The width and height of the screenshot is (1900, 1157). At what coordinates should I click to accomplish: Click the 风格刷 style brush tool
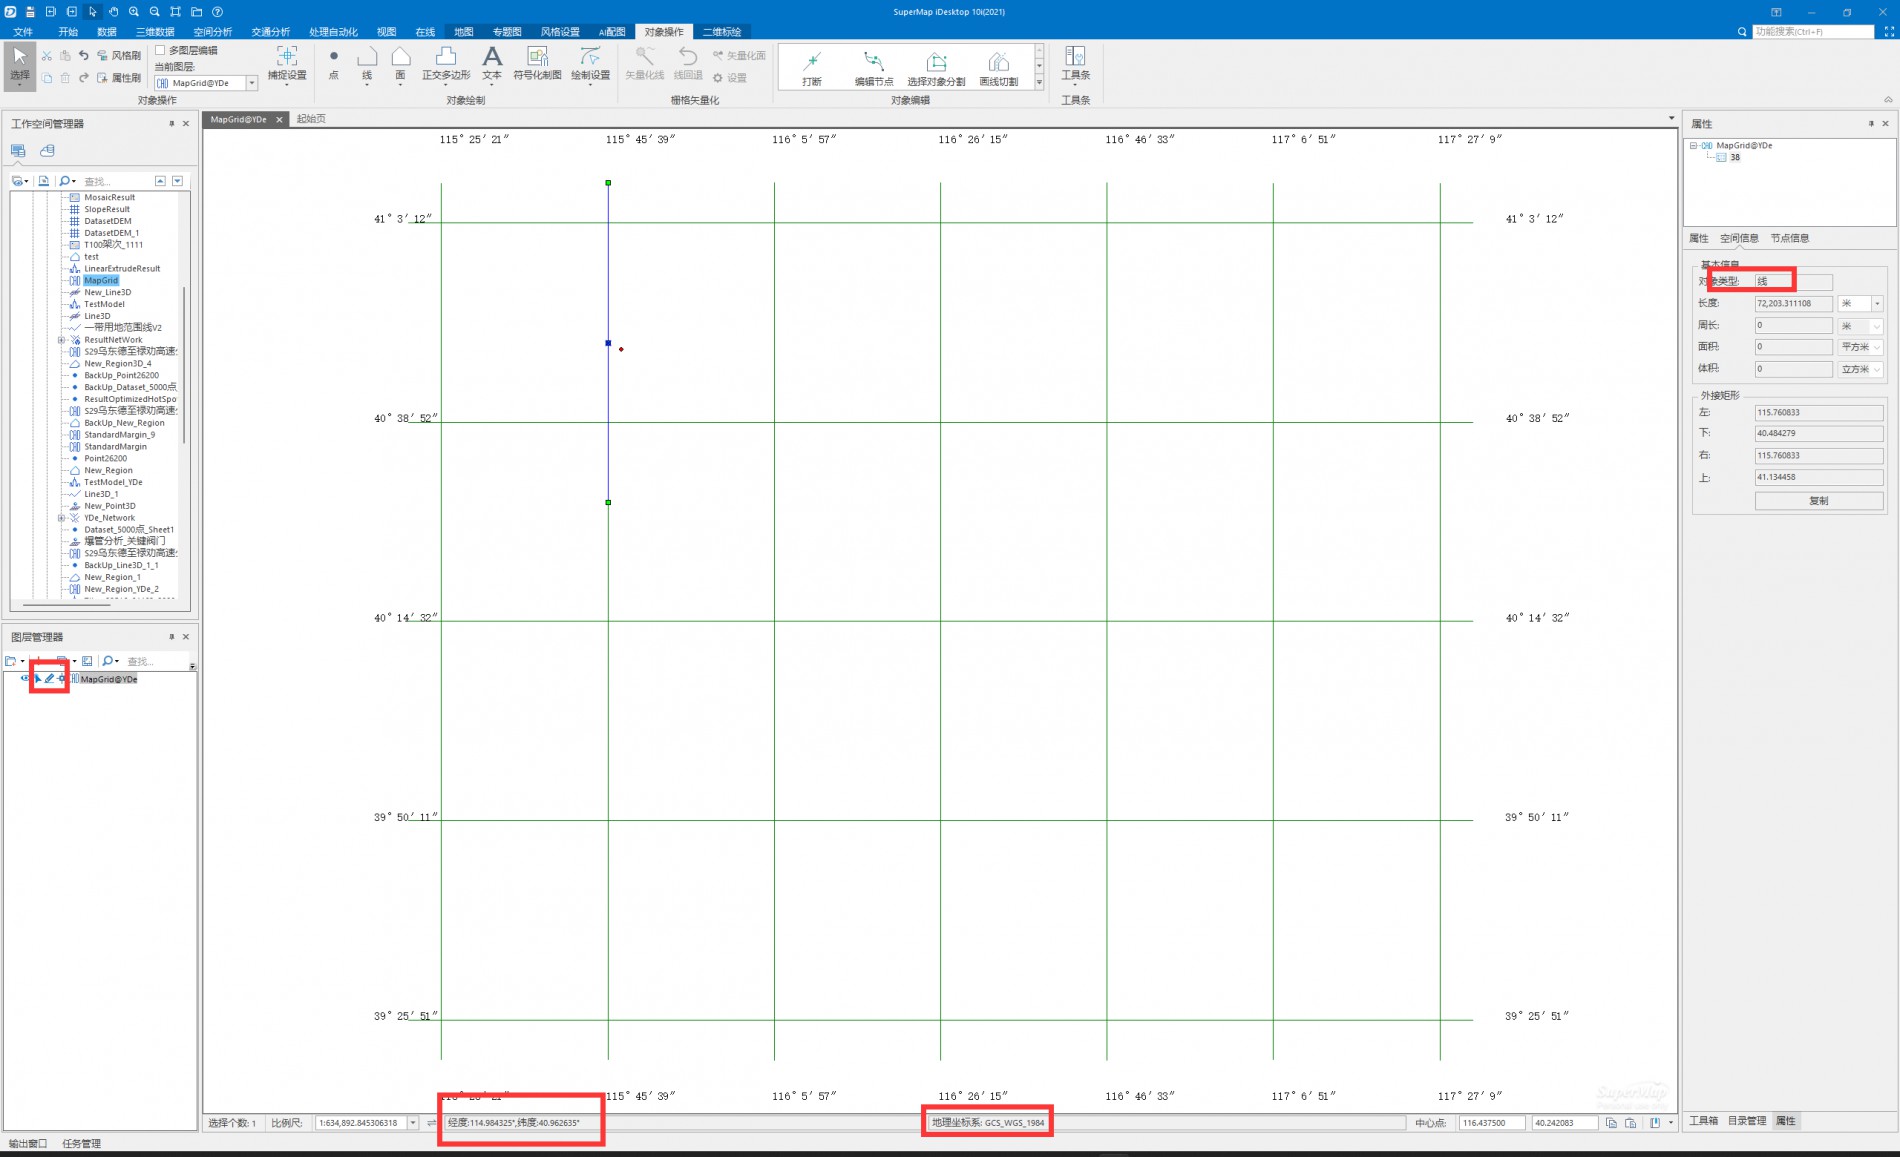(x=119, y=56)
